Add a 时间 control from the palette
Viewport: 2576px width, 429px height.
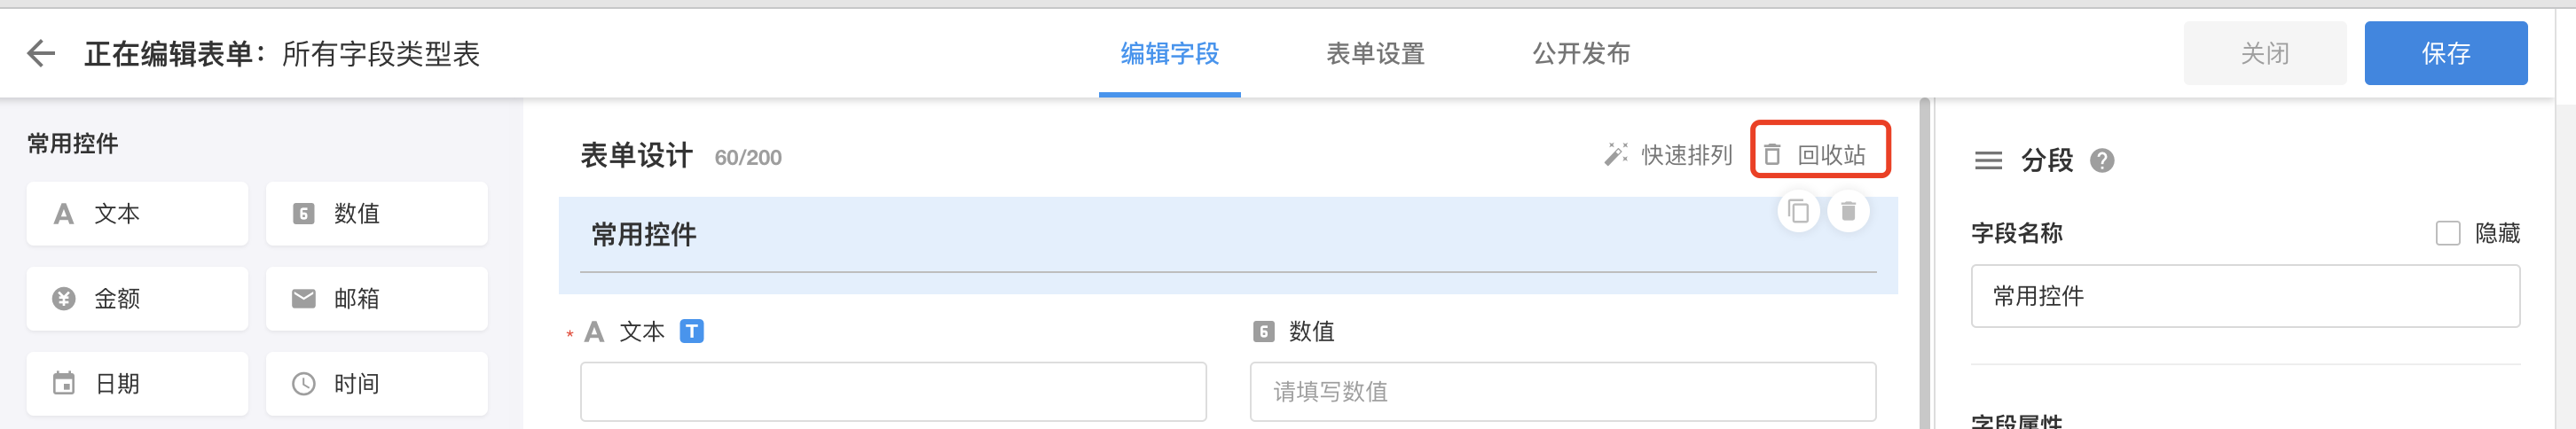[x=376, y=384]
